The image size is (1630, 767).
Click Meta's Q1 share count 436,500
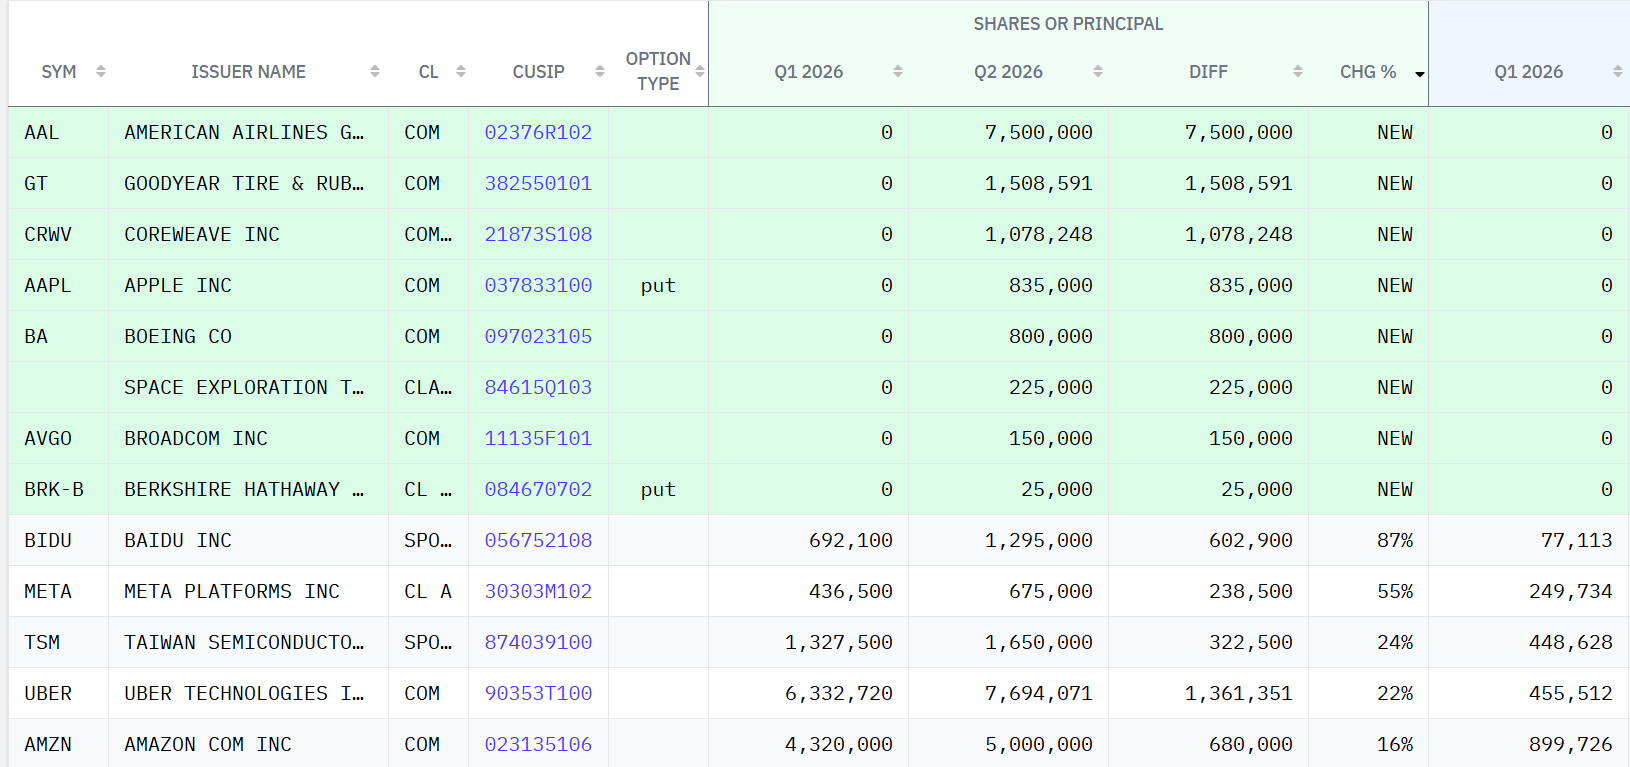(x=851, y=591)
